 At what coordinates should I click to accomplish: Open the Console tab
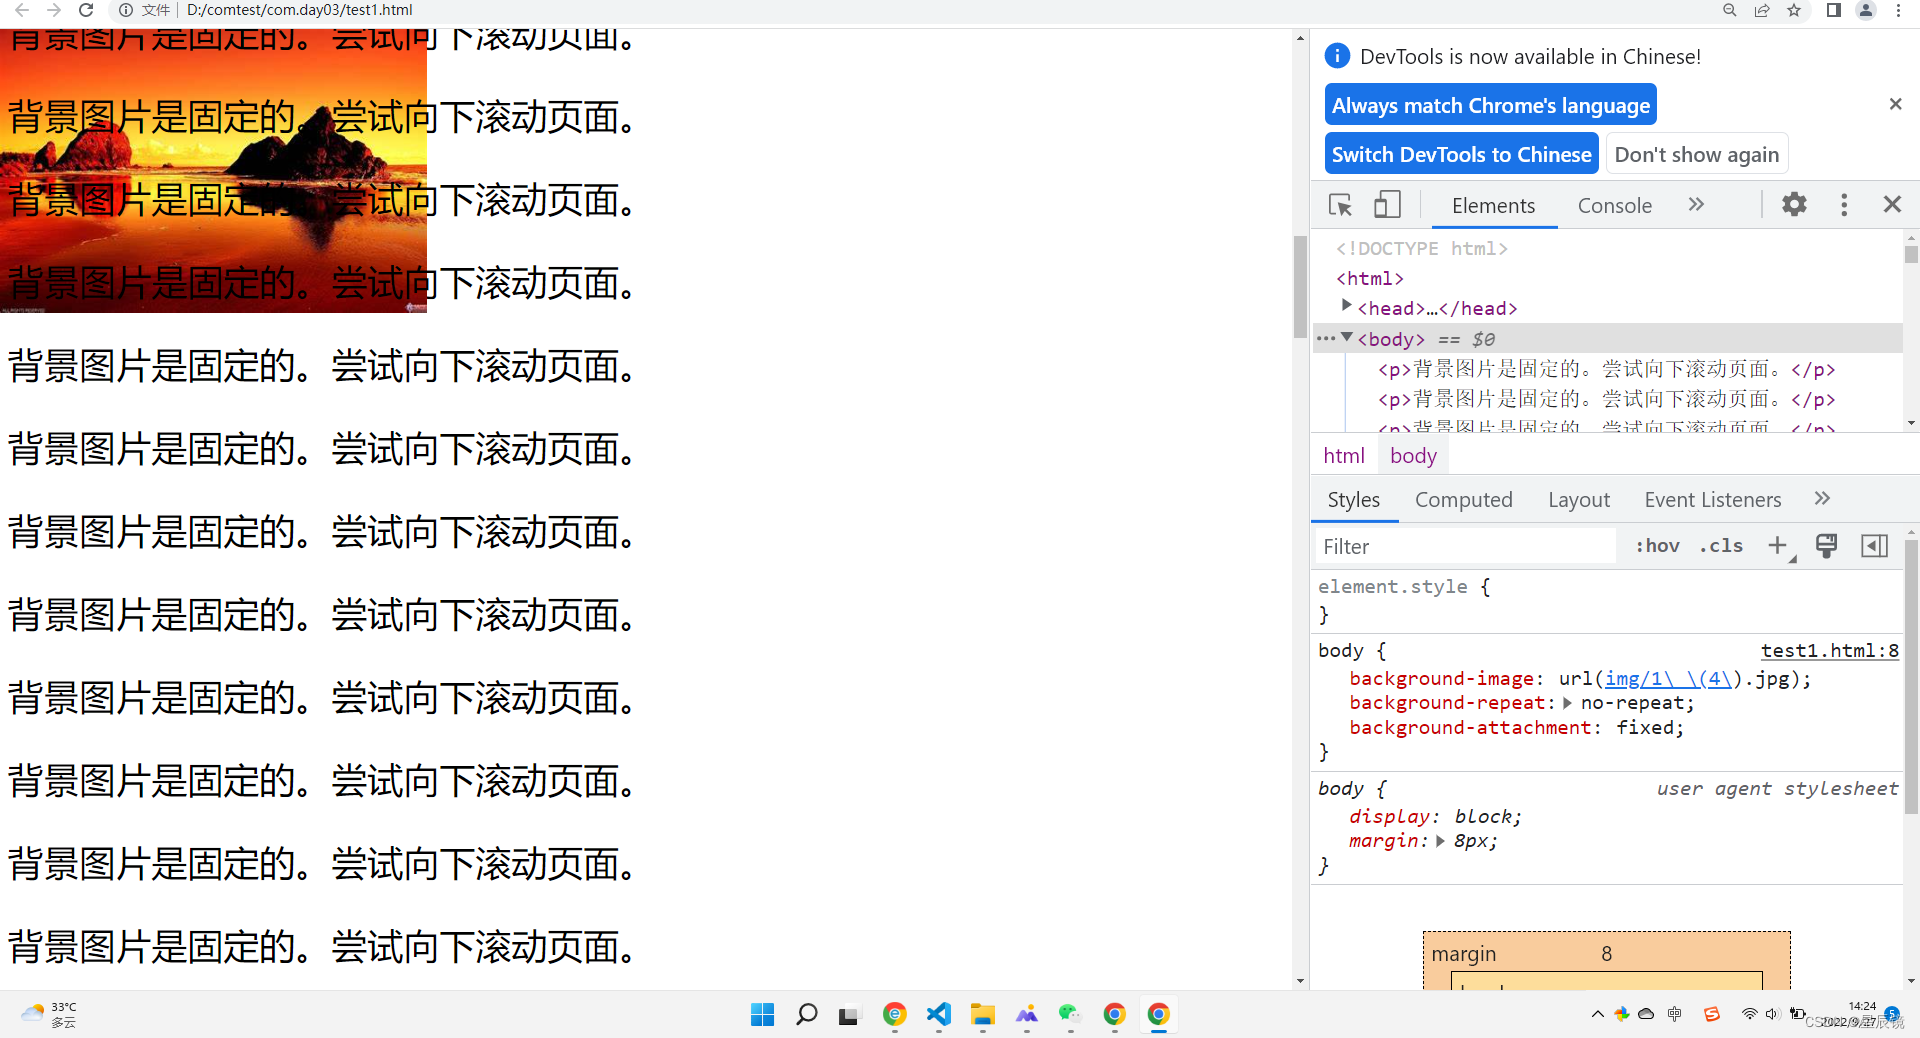(1614, 206)
